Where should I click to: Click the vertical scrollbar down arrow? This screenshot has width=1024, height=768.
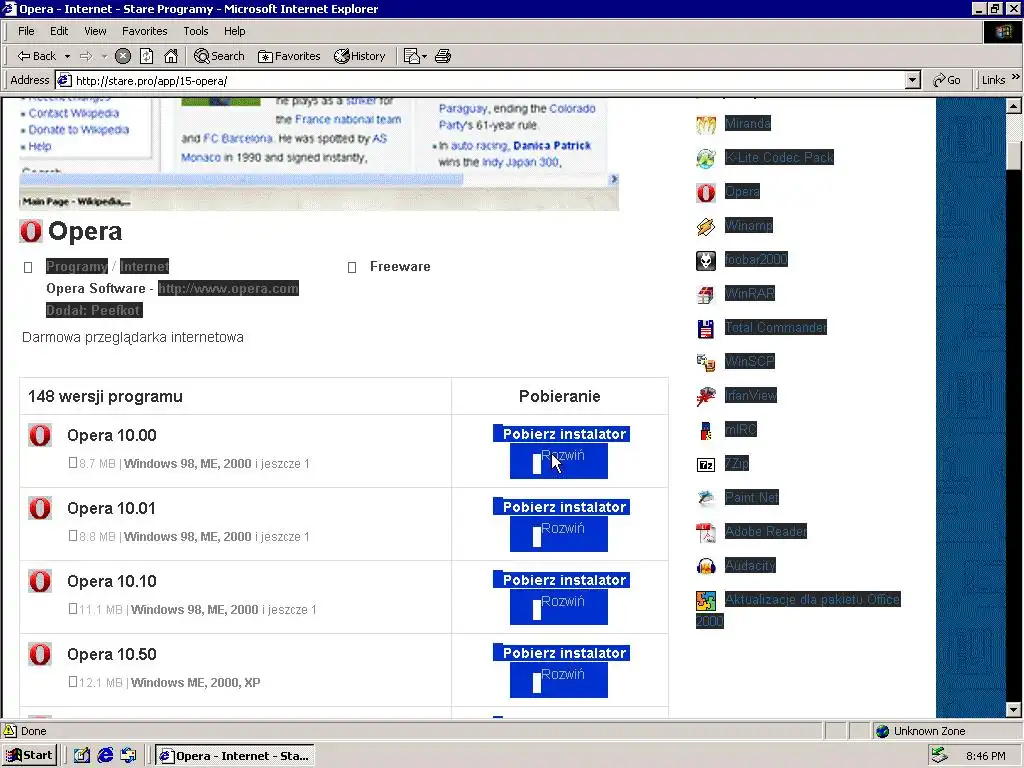(1014, 710)
